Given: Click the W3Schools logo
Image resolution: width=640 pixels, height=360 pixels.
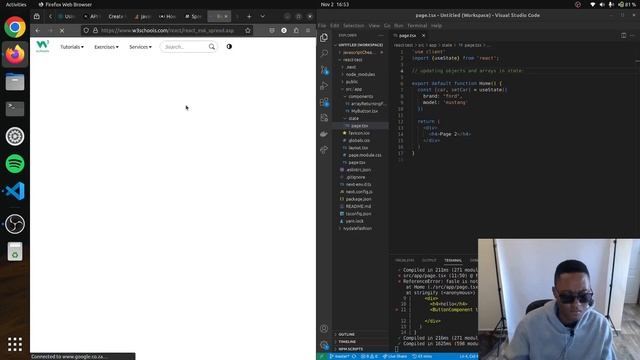Looking at the screenshot, I should pyautogui.click(x=42, y=46).
